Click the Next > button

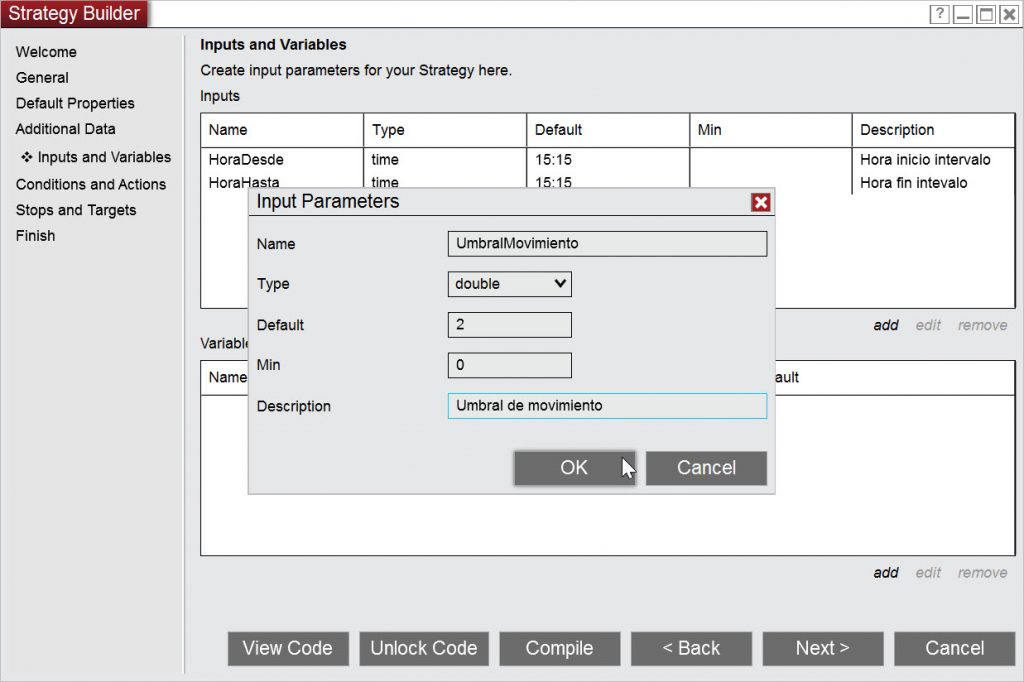pyautogui.click(x=823, y=649)
